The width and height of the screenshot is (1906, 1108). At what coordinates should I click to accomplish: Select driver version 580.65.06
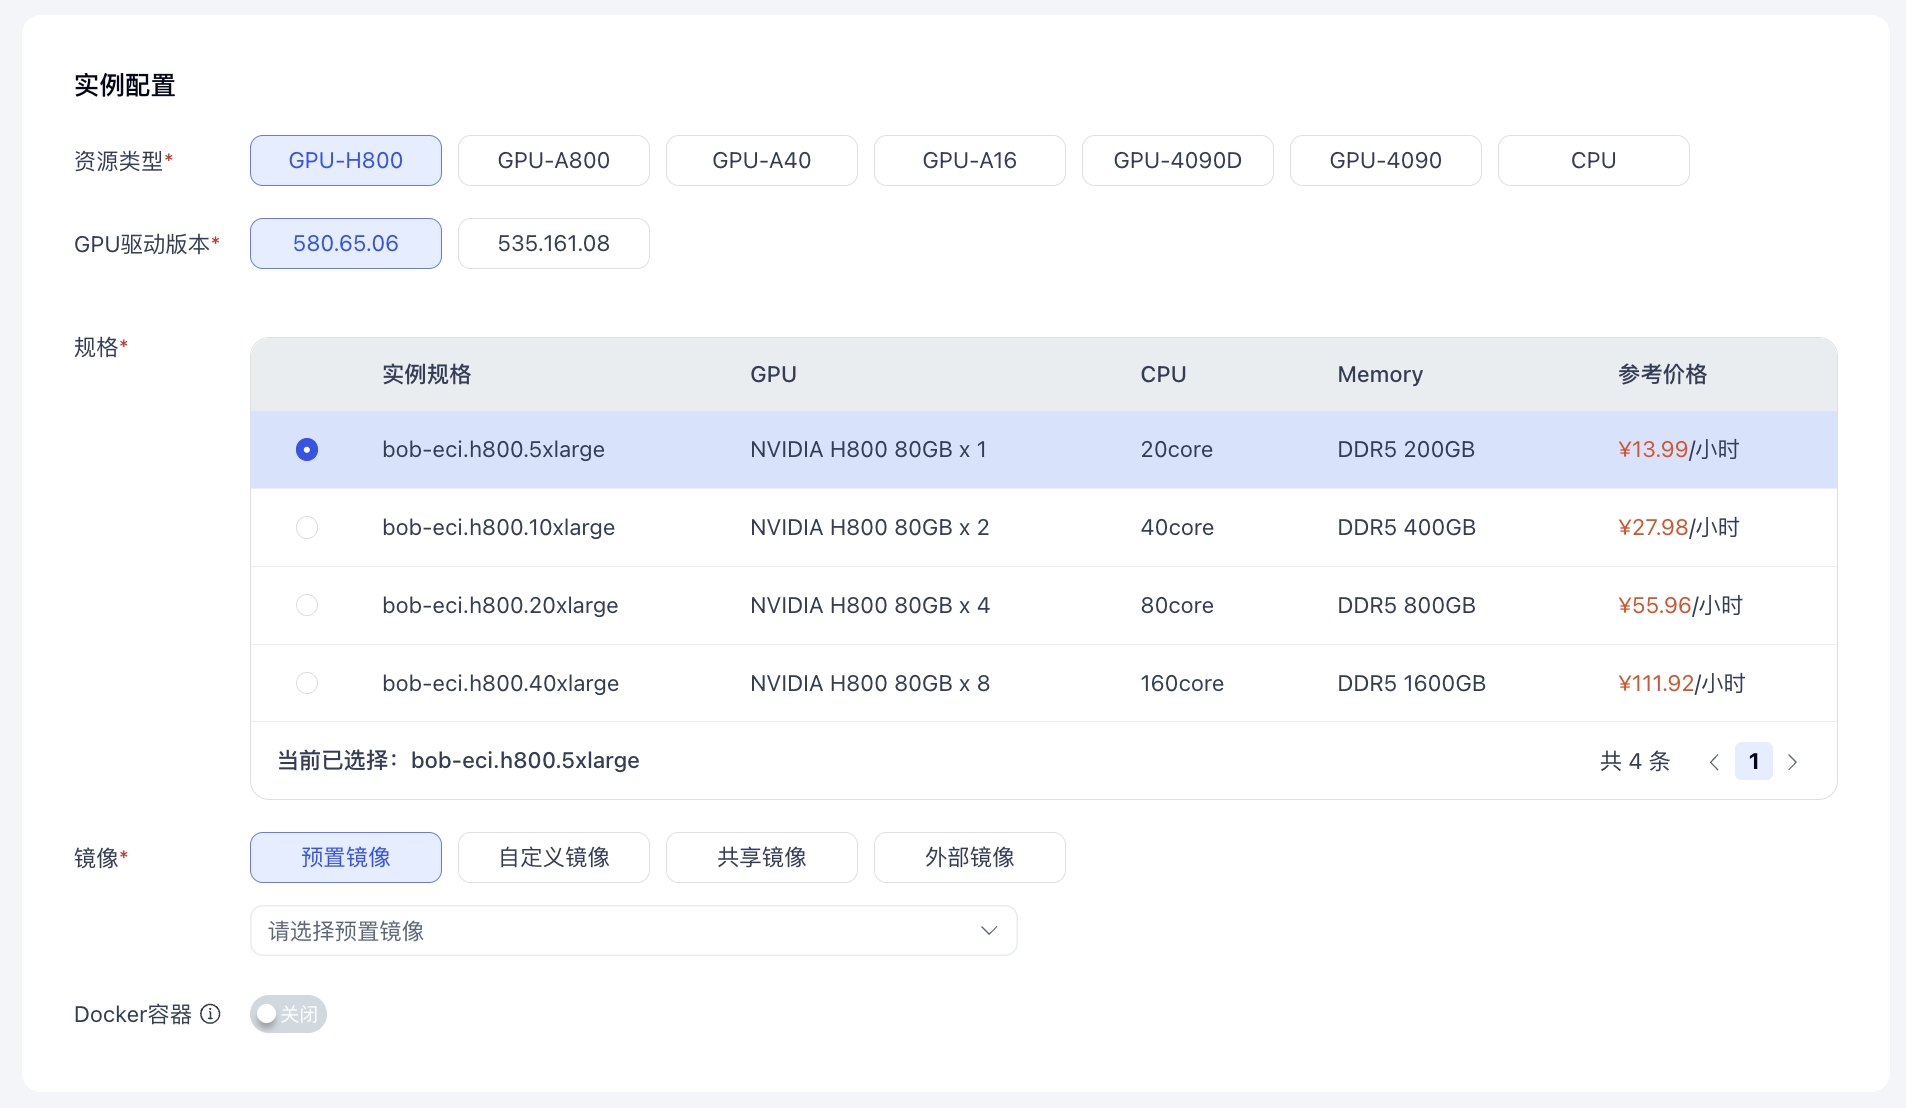[346, 244]
